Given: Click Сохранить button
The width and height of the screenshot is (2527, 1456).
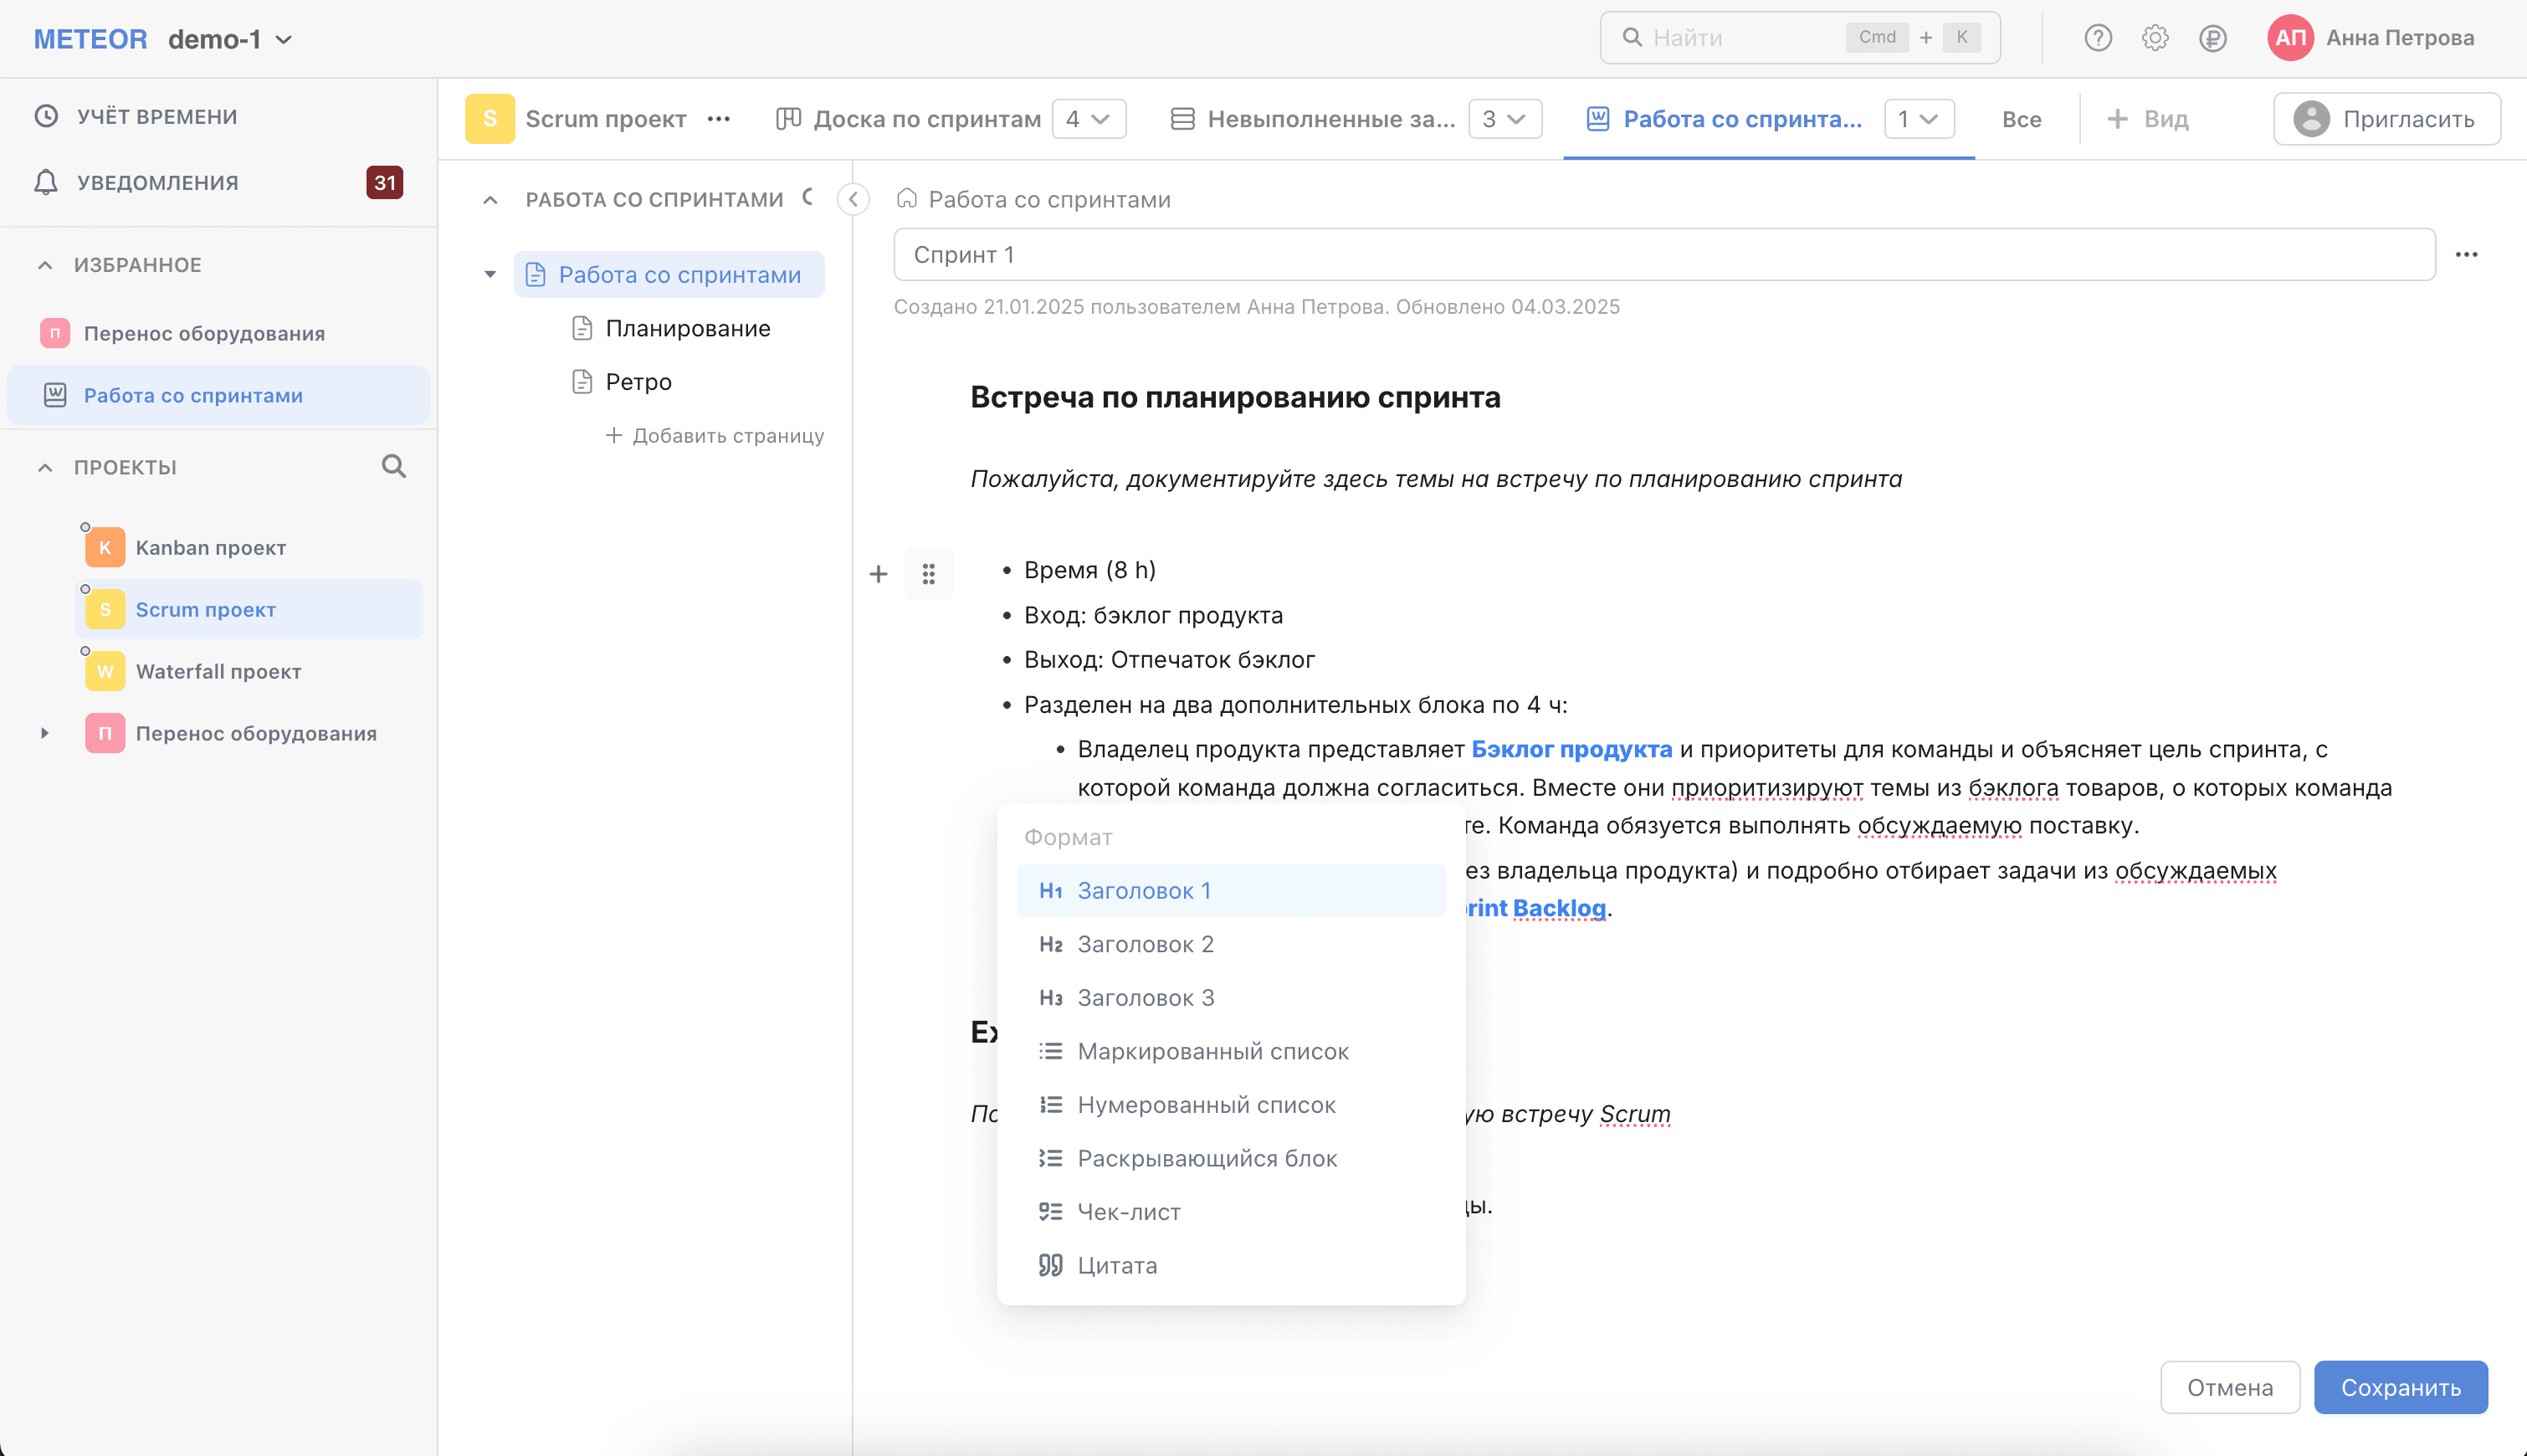Looking at the screenshot, I should tap(2401, 1387).
